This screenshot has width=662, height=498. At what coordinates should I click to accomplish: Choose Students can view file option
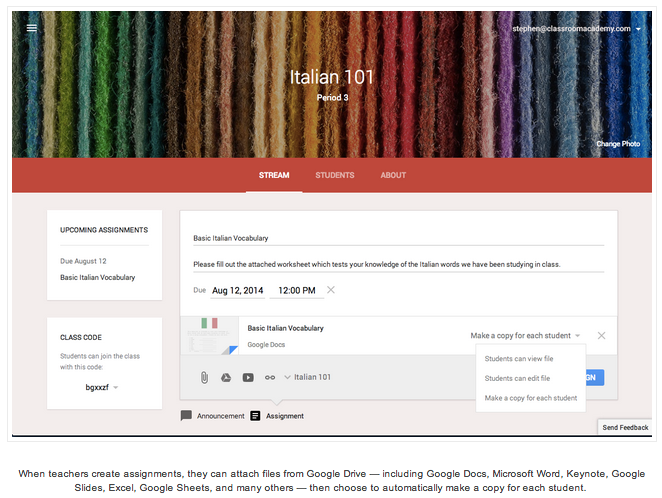coord(518,358)
